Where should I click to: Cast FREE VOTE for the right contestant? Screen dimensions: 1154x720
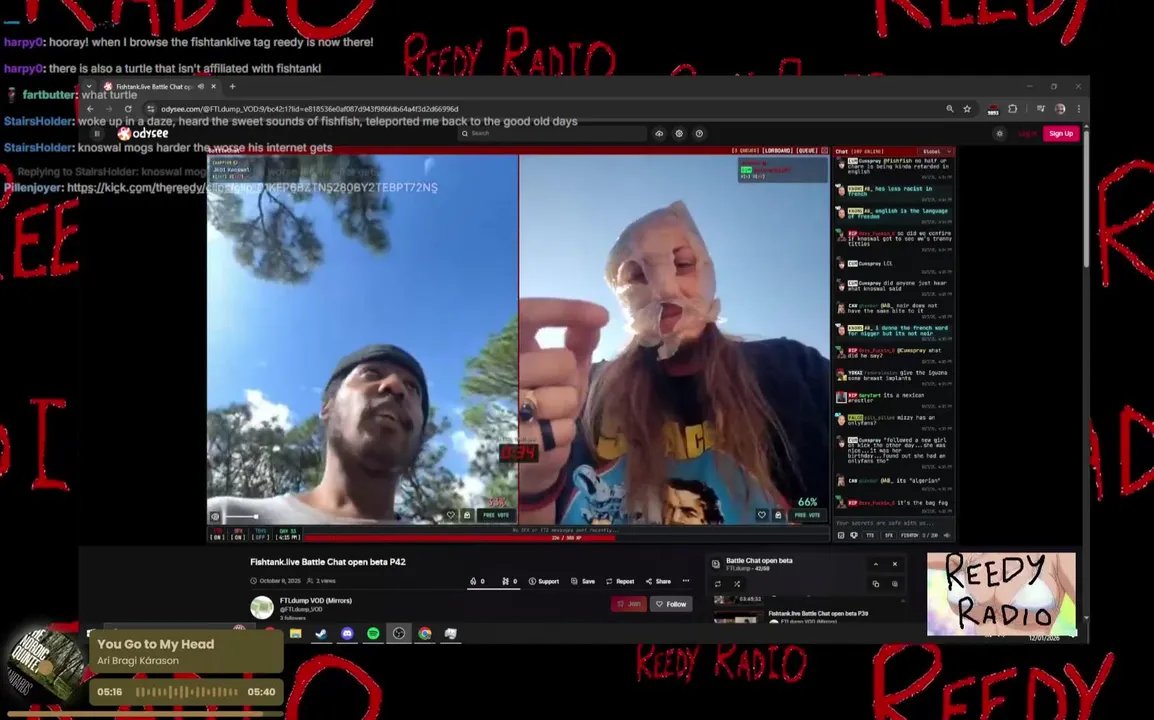[807, 515]
